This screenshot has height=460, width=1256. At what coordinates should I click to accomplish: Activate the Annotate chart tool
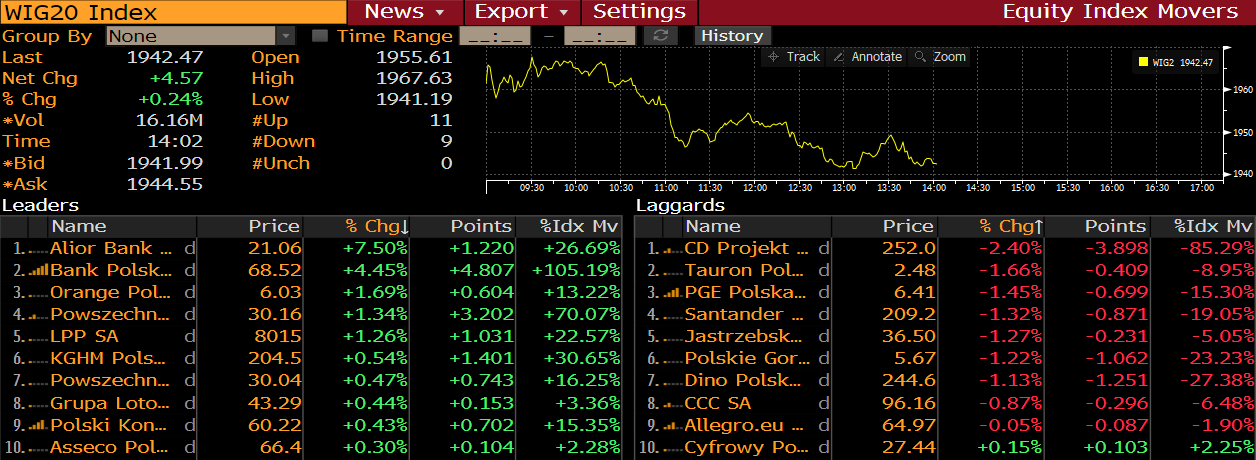click(868, 57)
